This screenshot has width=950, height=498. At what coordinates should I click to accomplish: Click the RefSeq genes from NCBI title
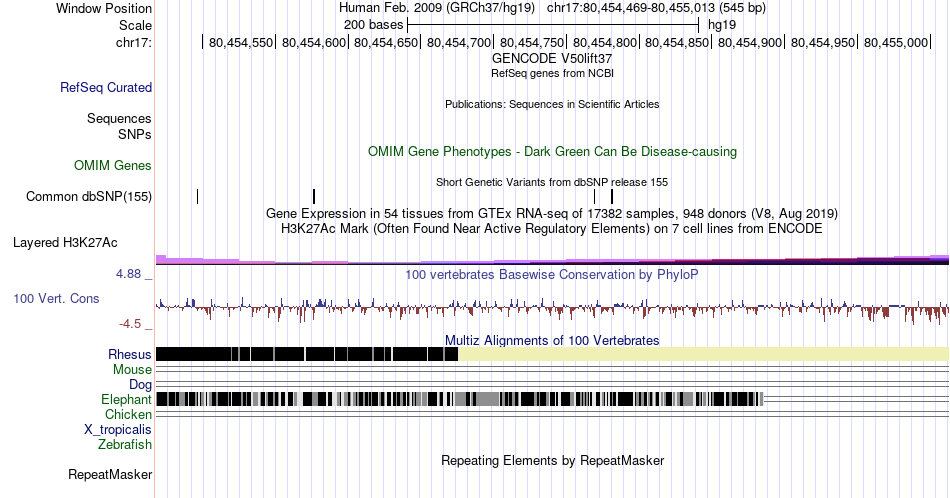[x=552, y=73]
